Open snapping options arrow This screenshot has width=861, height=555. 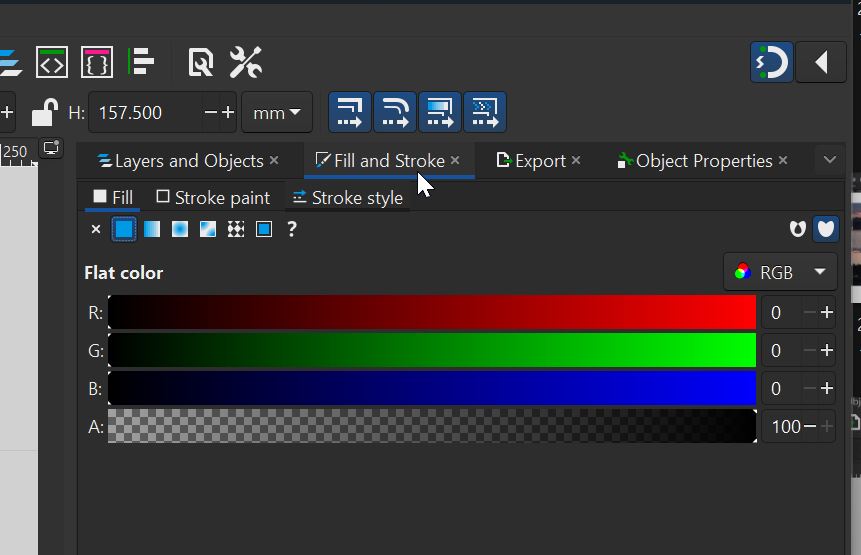[821, 62]
